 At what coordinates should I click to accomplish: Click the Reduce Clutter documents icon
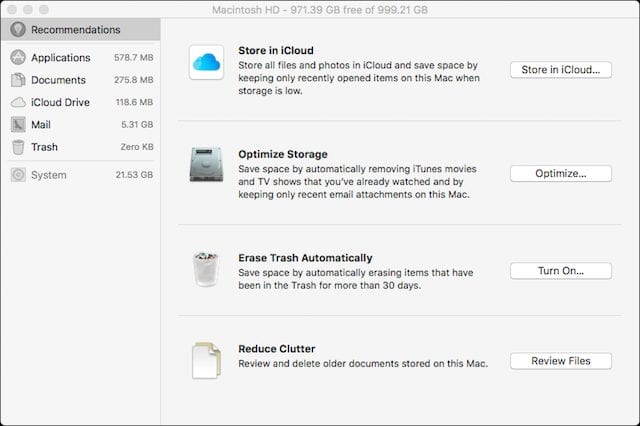[206, 360]
